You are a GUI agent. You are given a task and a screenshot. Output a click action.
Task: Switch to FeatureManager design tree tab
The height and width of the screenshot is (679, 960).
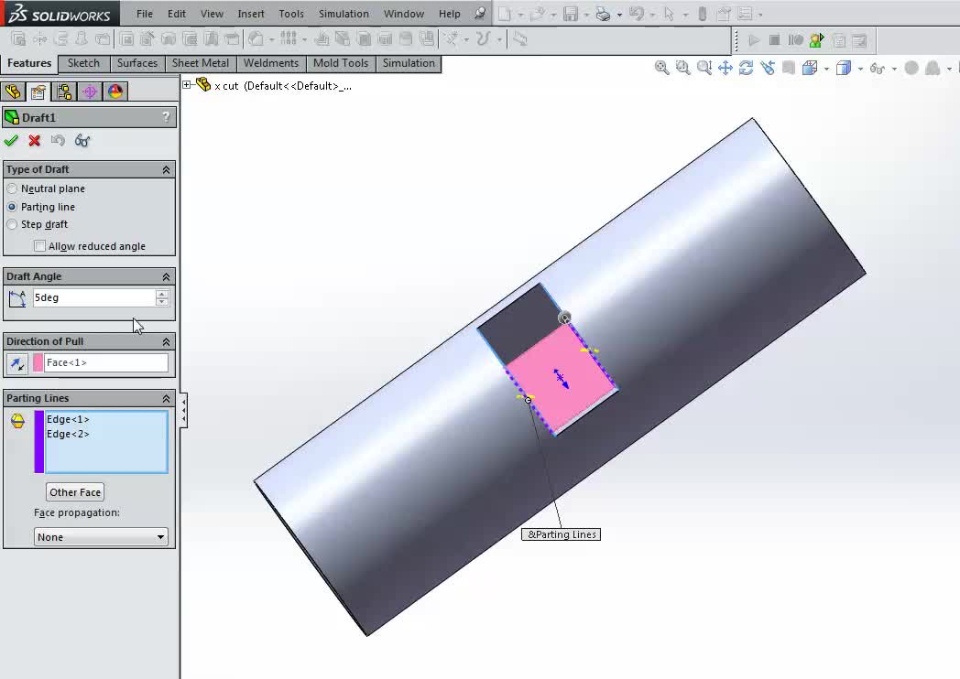coord(13,92)
